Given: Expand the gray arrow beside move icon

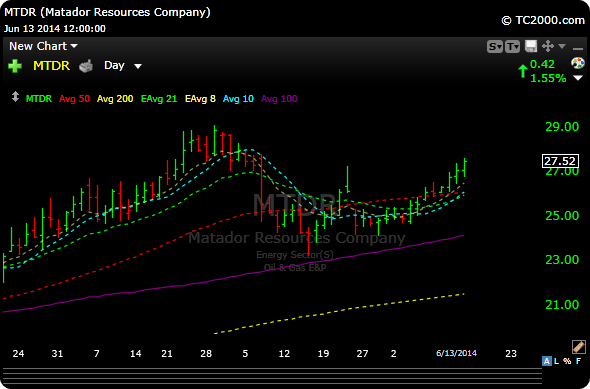Looking at the screenshot, I should click(562, 46).
